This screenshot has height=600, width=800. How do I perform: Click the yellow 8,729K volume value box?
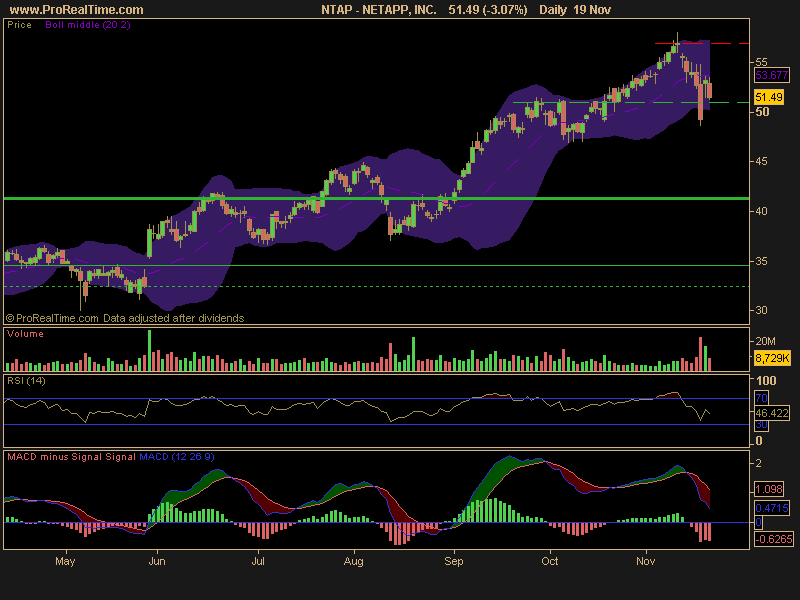pyautogui.click(x=772, y=358)
